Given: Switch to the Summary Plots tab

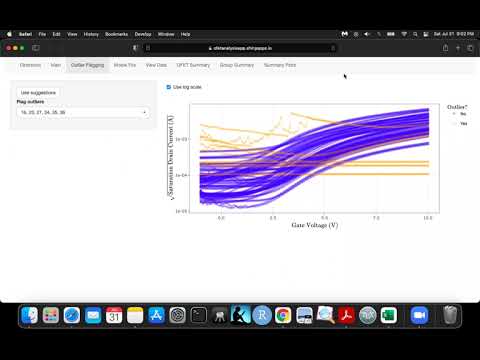Looking at the screenshot, I should pyautogui.click(x=280, y=65).
